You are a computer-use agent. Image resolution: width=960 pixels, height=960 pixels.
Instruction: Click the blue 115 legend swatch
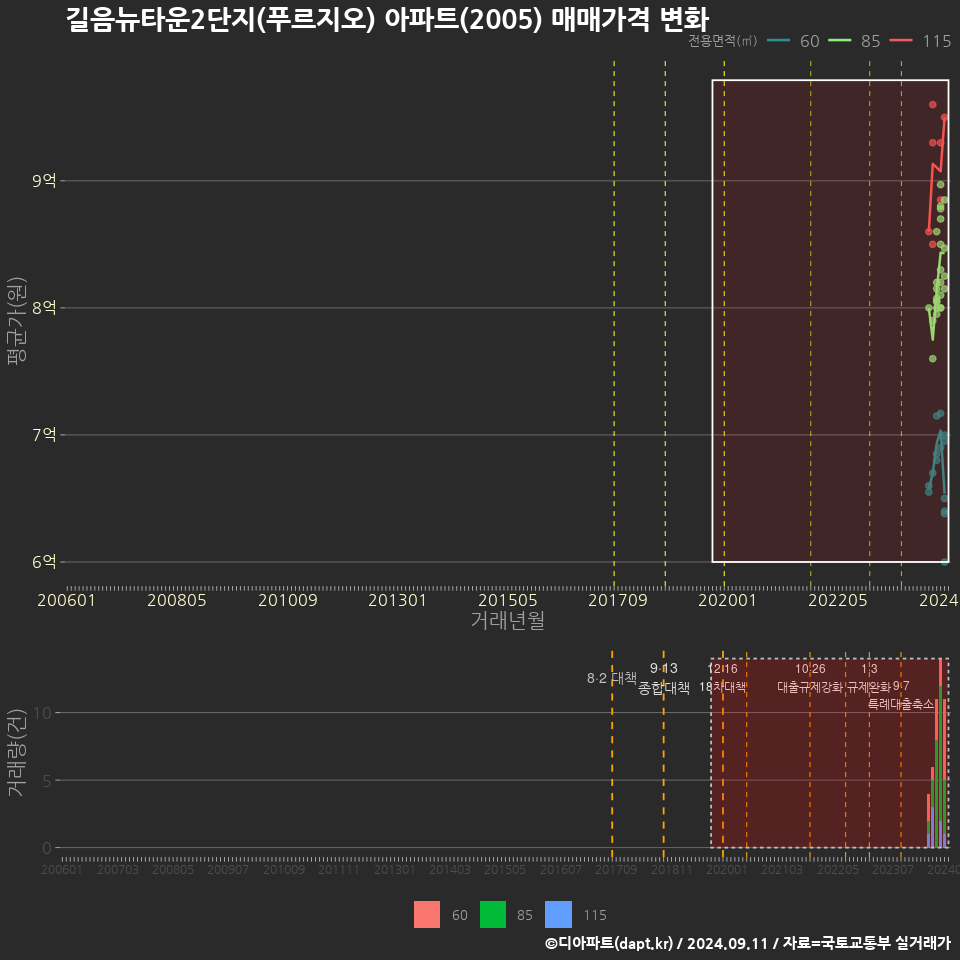[558, 915]
